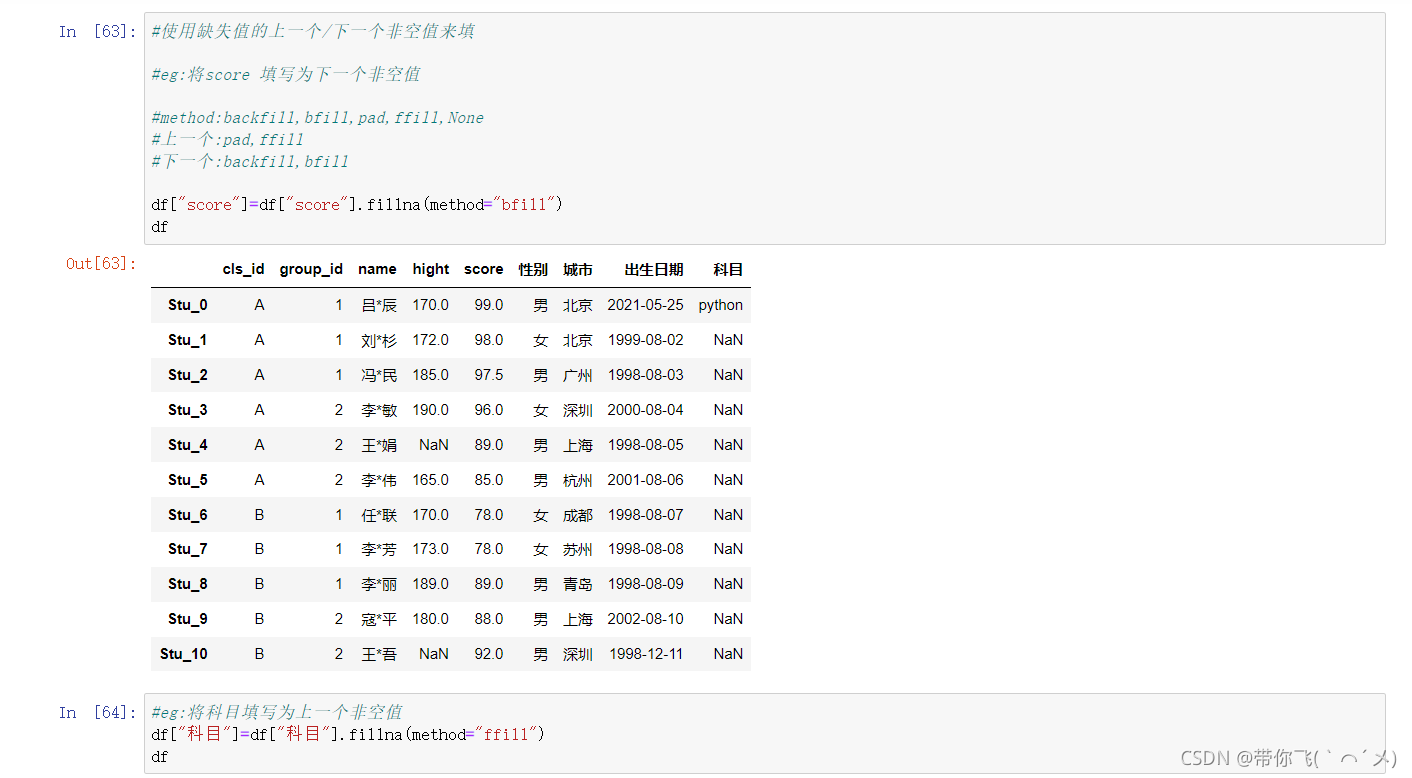The image size is (1412, 778).
Task: Click the python value in Stu_0 row
Action: click(721, 305)
